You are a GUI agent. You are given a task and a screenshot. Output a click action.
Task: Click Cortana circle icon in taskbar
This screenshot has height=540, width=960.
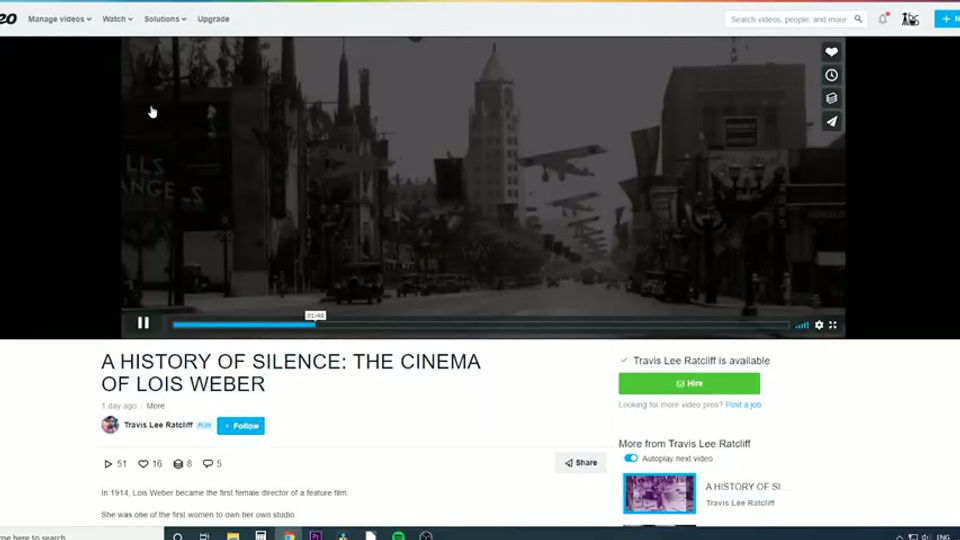tap(178, 536)
